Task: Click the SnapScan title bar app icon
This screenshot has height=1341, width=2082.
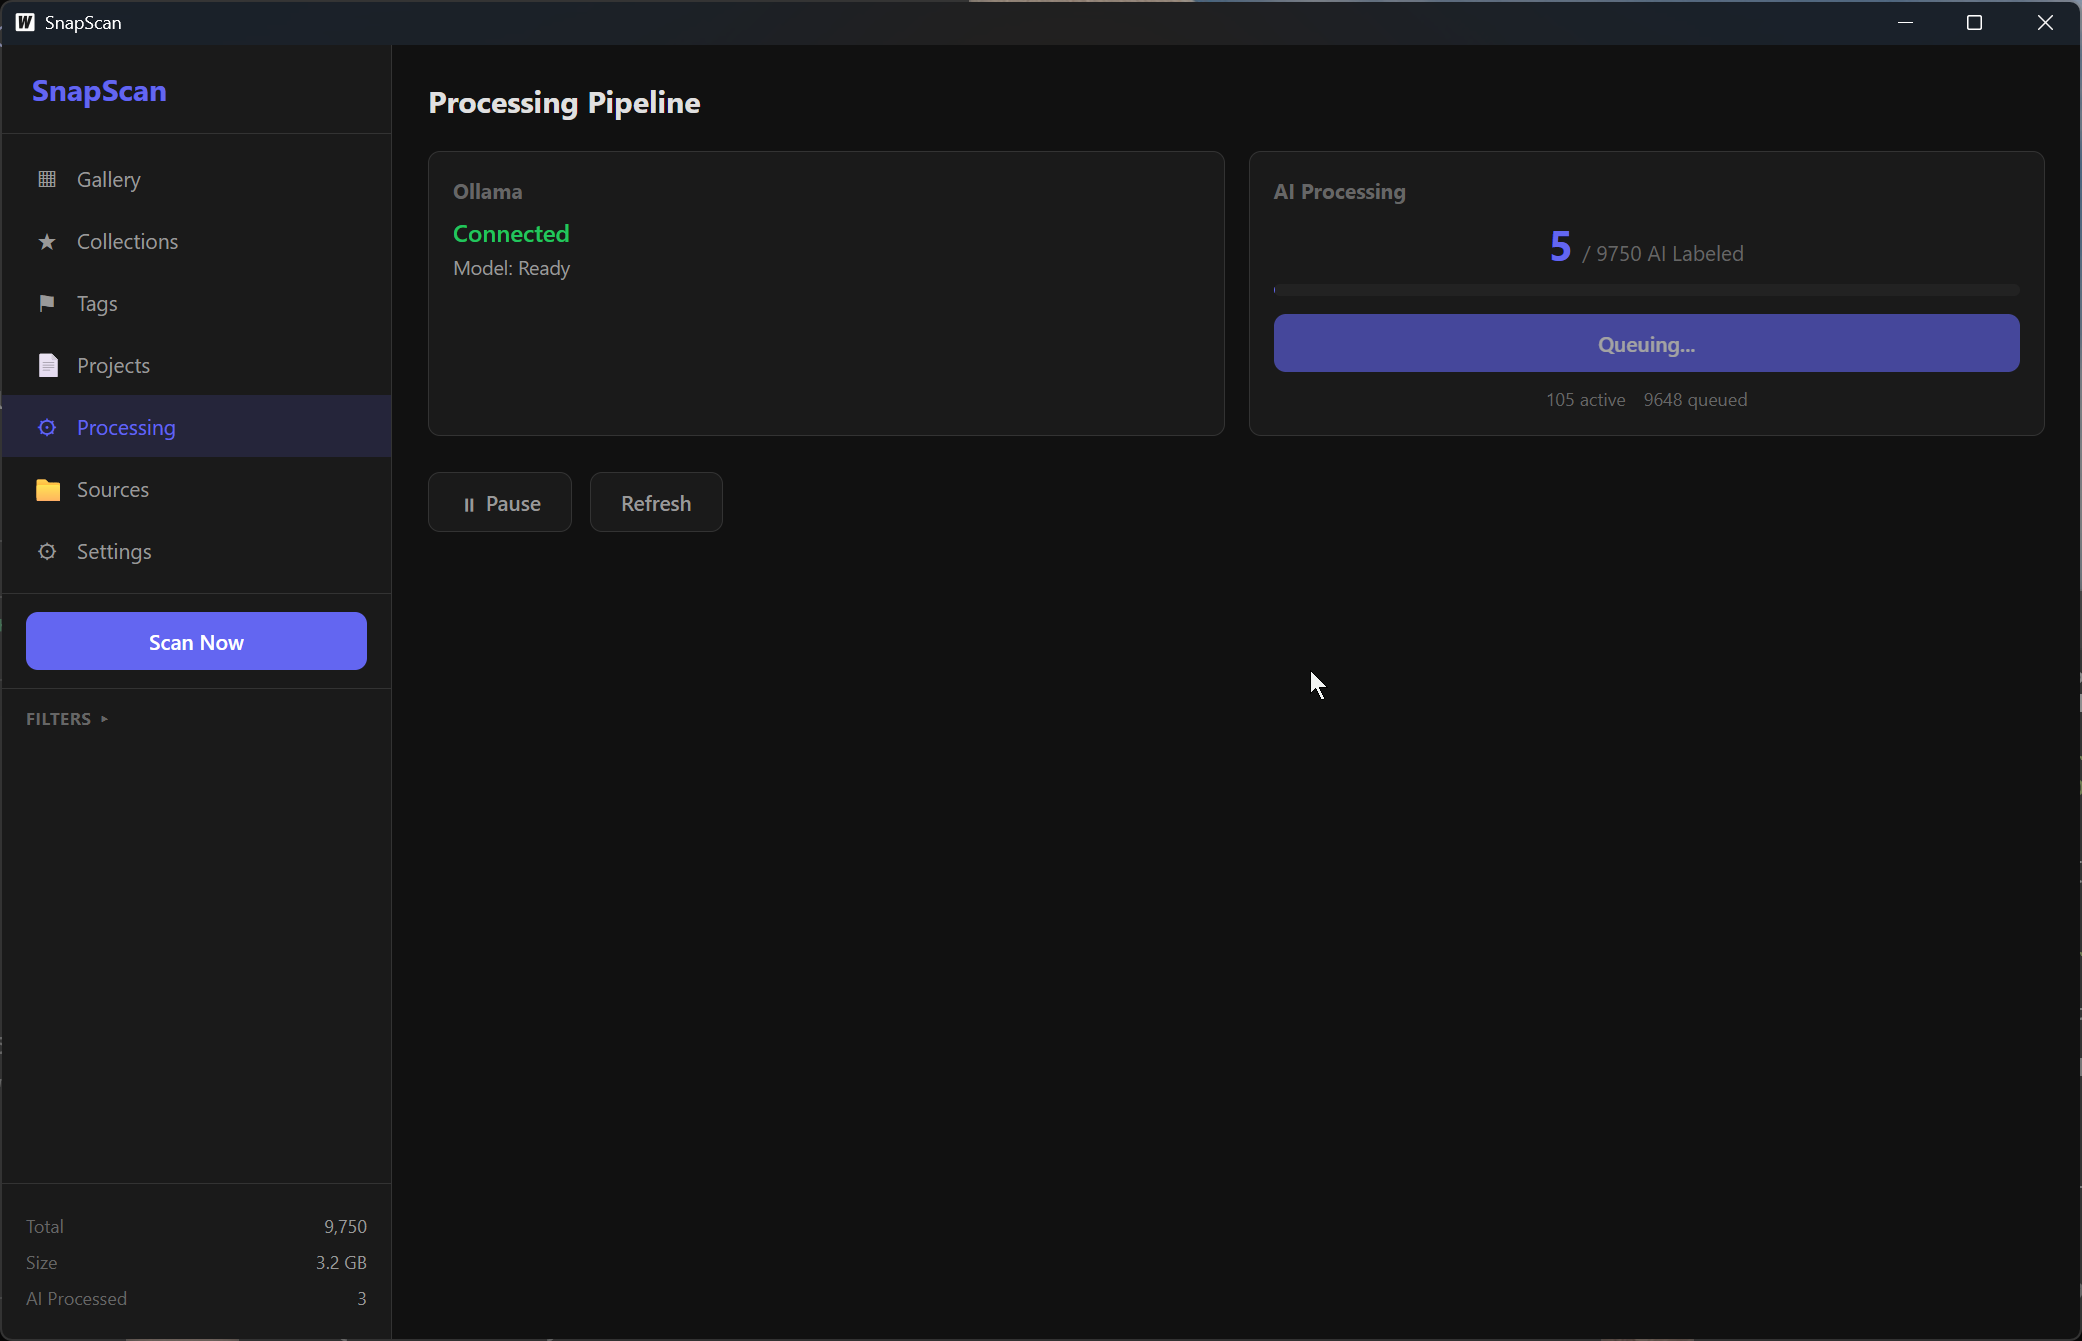Action: 25,22
